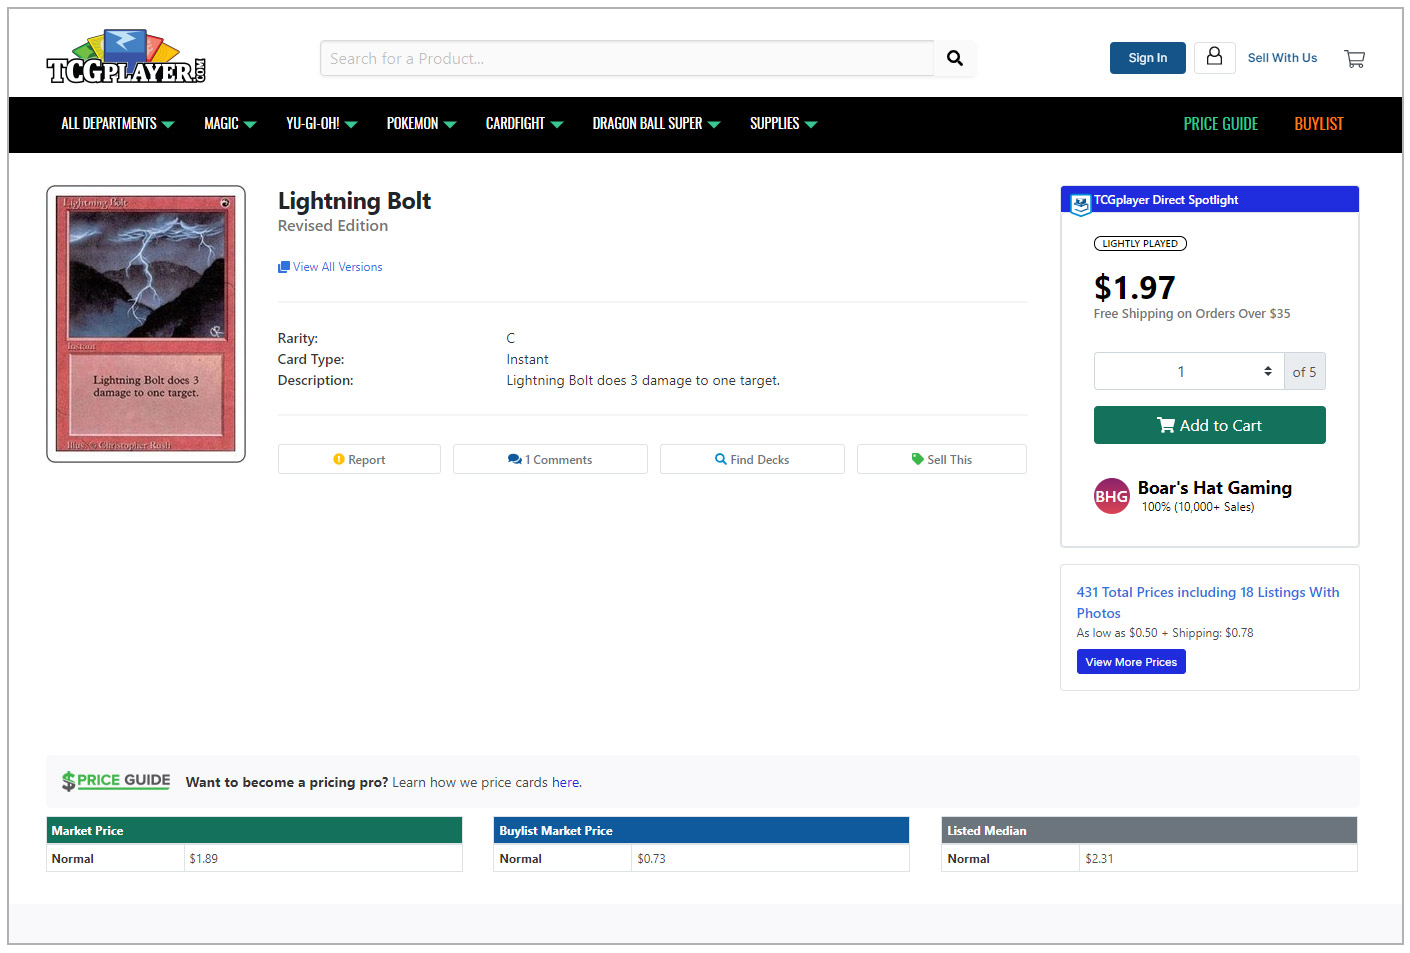Click the Buylist Market Price header
1410x953 pixels.
click(701, 831)
